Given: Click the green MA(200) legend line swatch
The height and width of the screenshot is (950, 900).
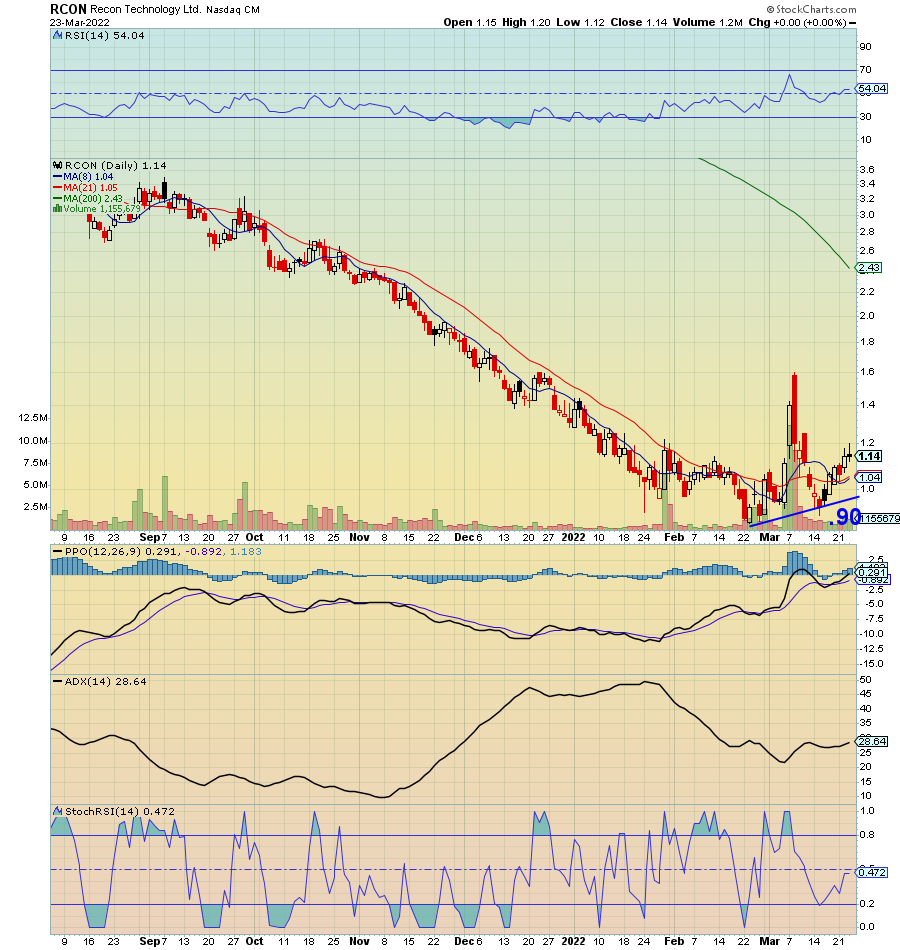Looking at the screenshot, I should point(58,198).
